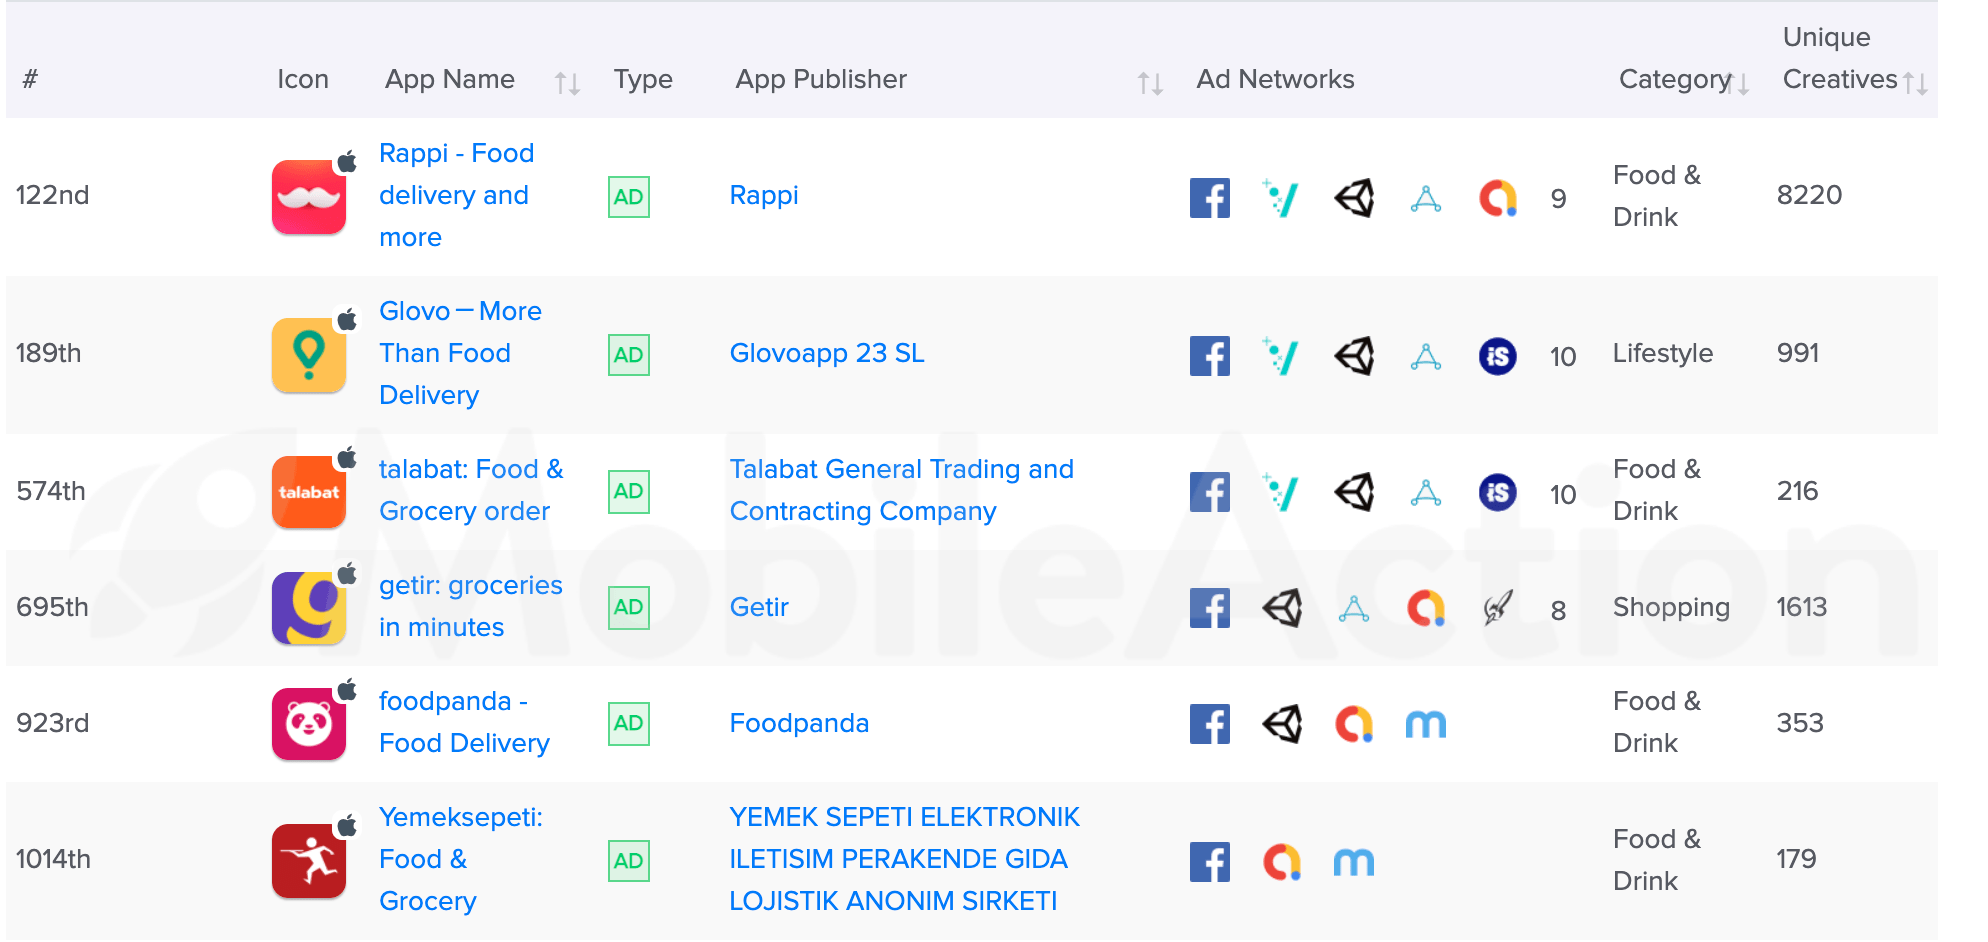Click the Type column header
Image resolution: width=1988 pixels, height=942 pixels.
click(x=643, y=79)
